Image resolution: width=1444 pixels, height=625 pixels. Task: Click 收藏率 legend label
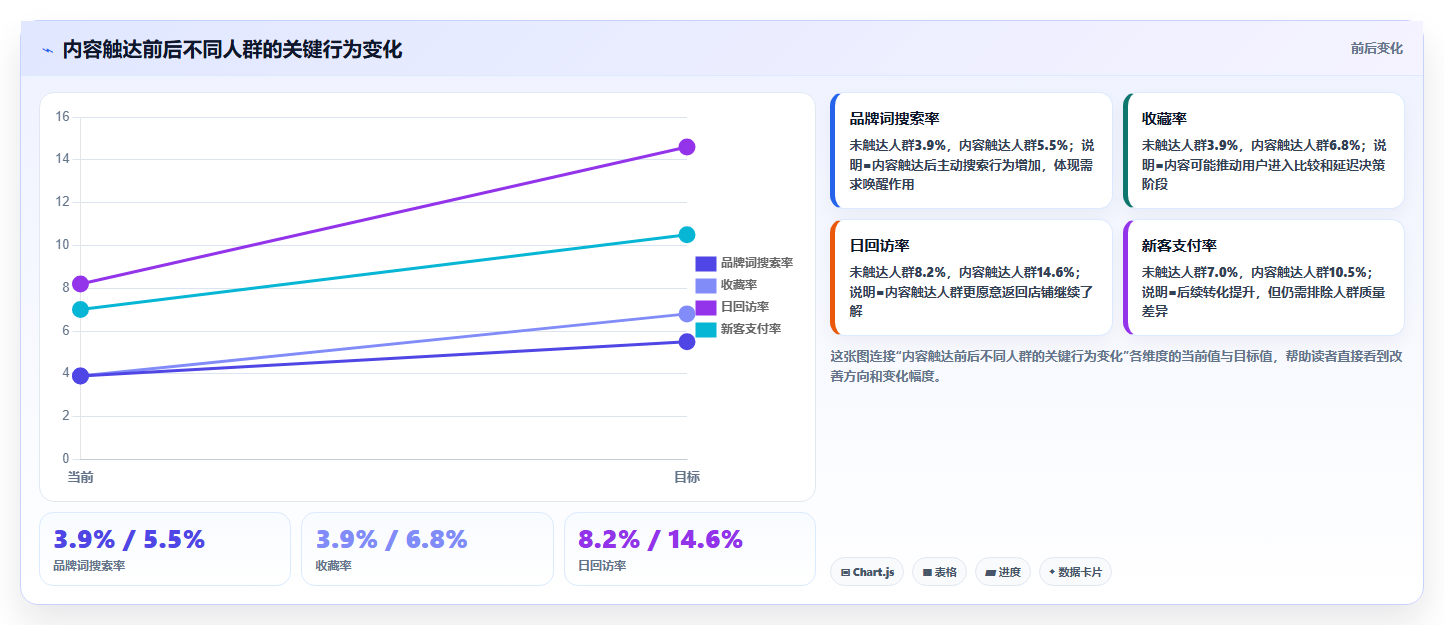pyautogui.click(x=739, y=285)
